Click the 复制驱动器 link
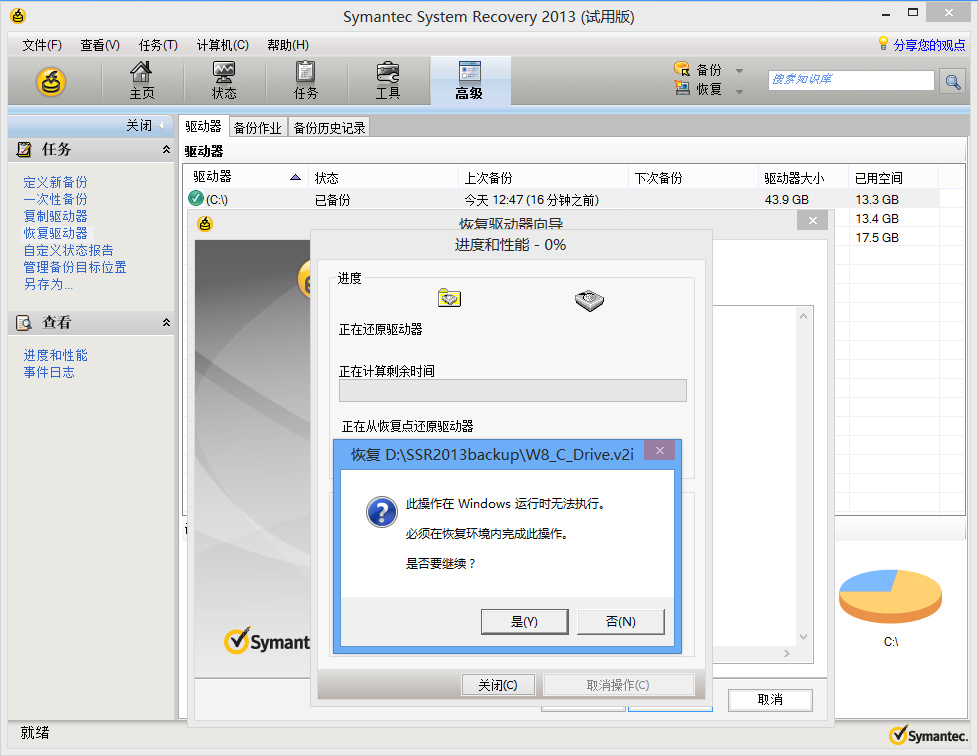The image size is (978, 756). [x=56, y=216]
